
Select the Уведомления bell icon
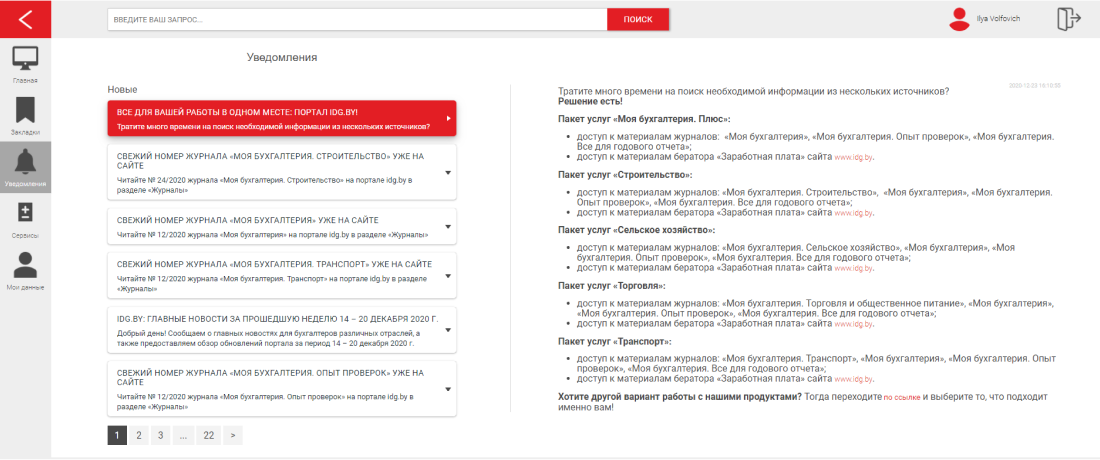[x=25, y=163]
